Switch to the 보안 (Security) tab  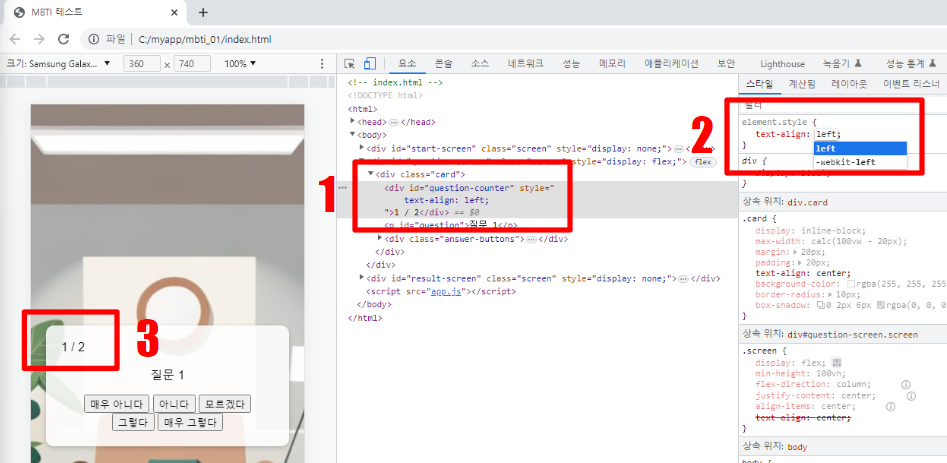click(726, 63)
